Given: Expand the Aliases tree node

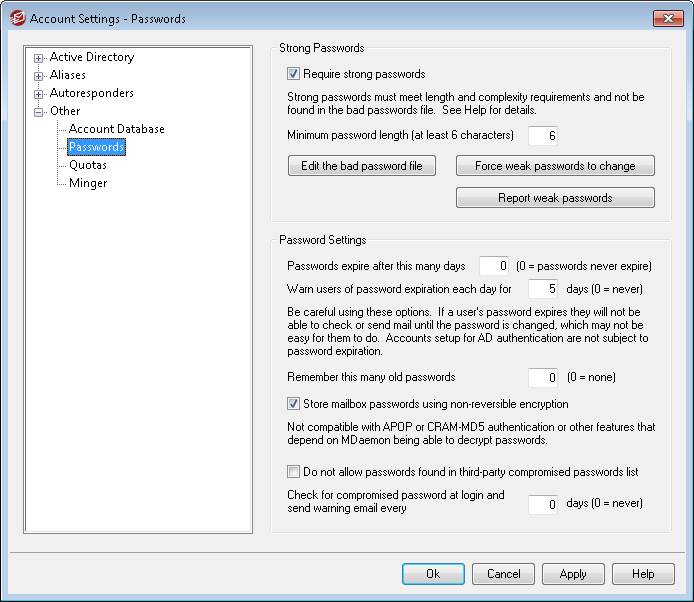Looking at the screenshot, I should 39,76.
